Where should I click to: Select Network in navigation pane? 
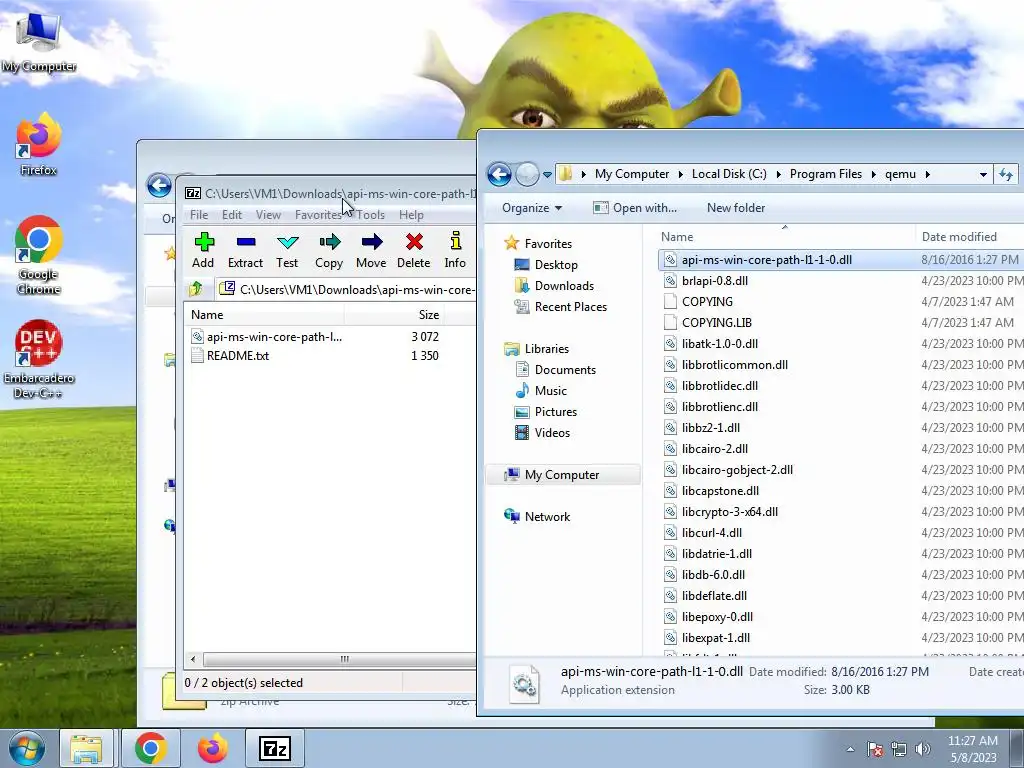tap(547, 517)
